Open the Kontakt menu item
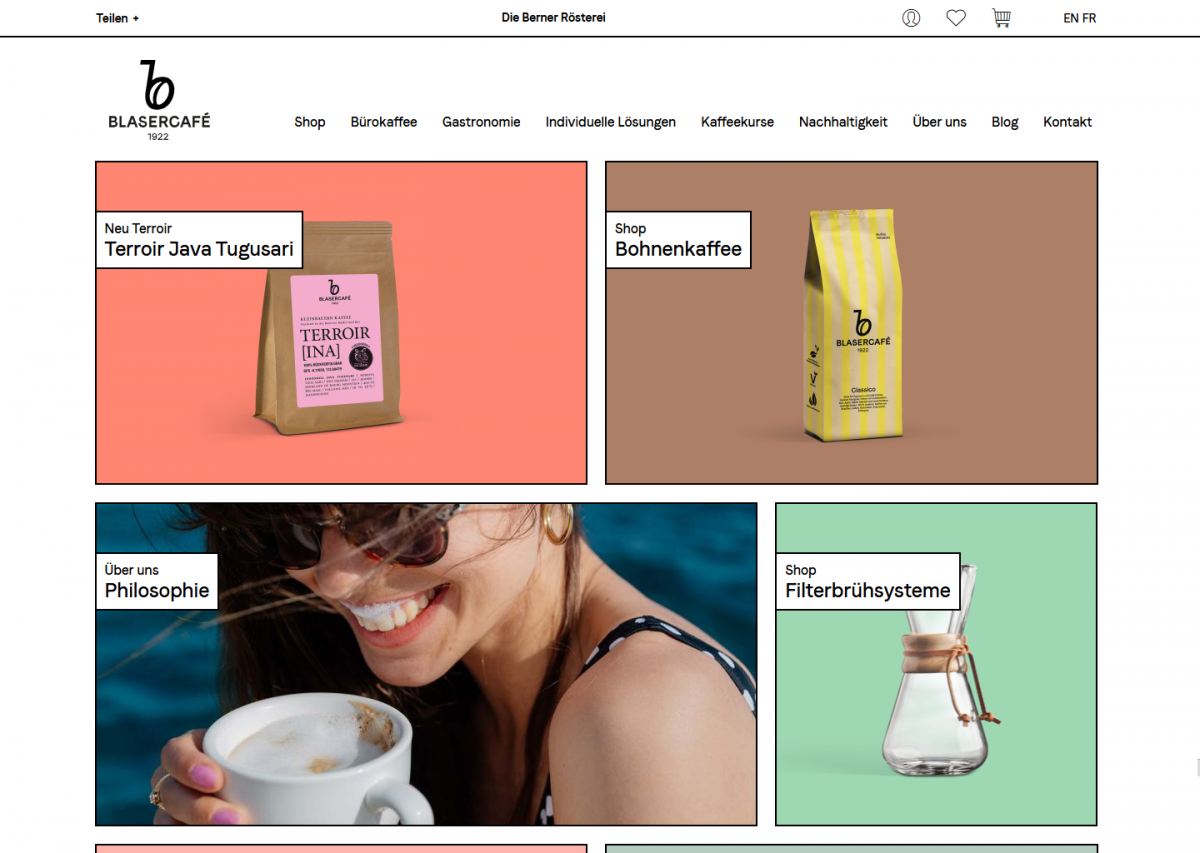 pos(1068,122)
